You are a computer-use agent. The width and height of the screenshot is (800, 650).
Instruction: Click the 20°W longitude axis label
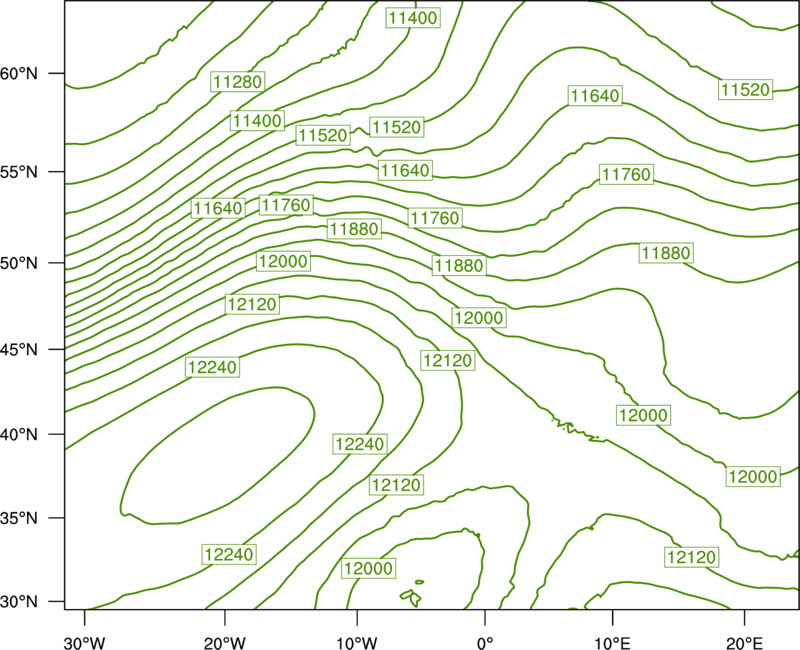pyautogui.click(x=224, y=643)
